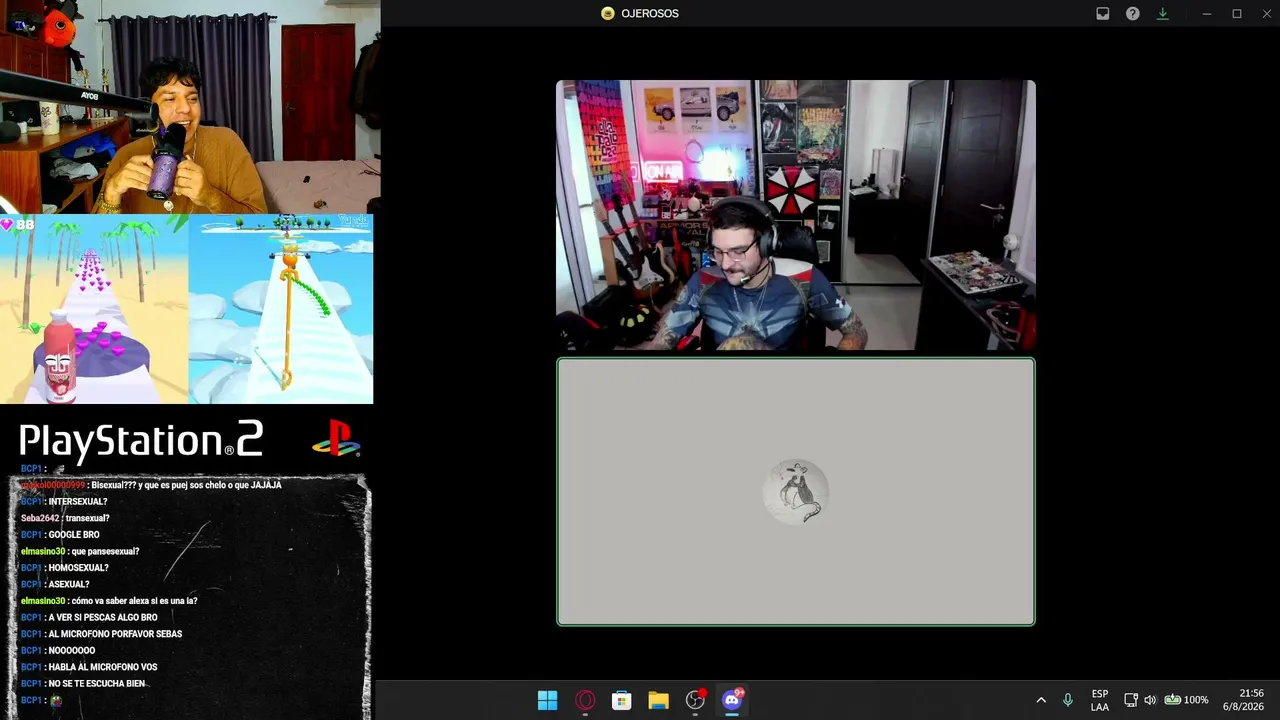Click the heart counter showing 88
This screenshot has width=1280, height=720.
[x=18, y=225]
